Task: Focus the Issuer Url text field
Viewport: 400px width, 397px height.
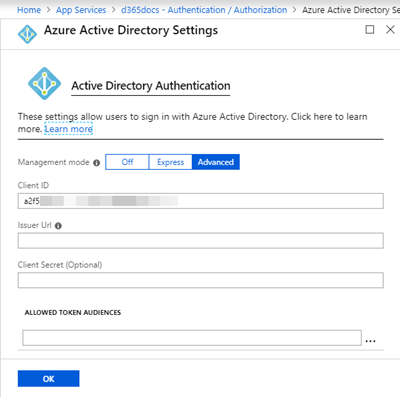Action: (201, 241)
